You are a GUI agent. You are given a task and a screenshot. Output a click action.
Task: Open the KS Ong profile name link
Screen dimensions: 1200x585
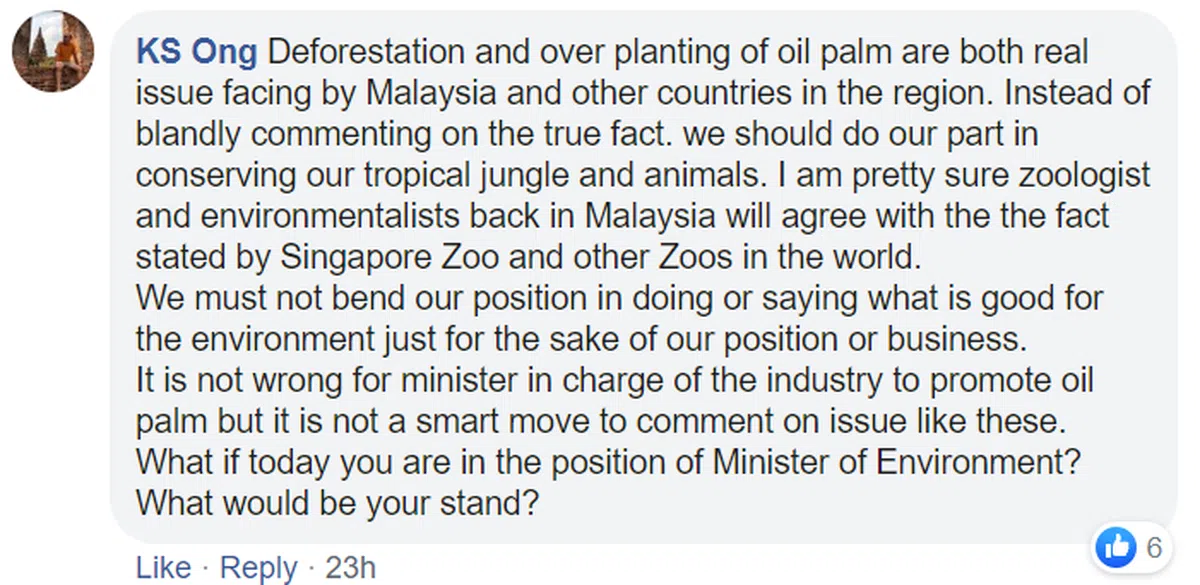tap(196, 52)
